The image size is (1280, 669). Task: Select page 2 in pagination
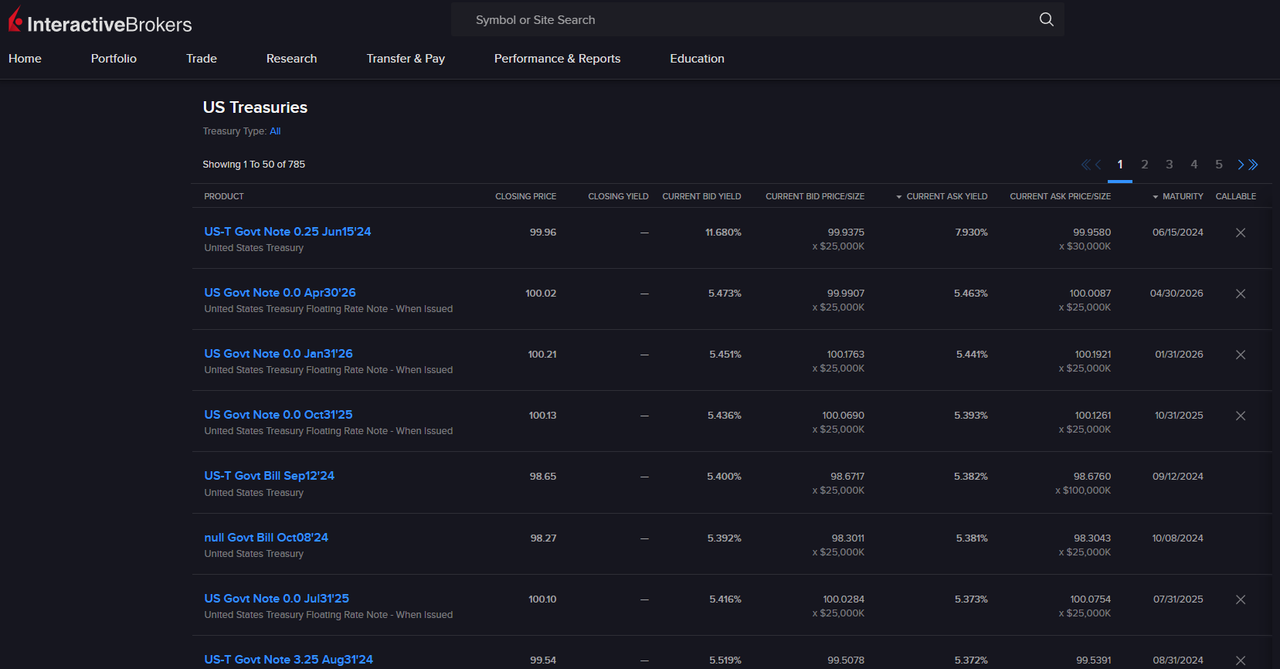(1145, 165)
